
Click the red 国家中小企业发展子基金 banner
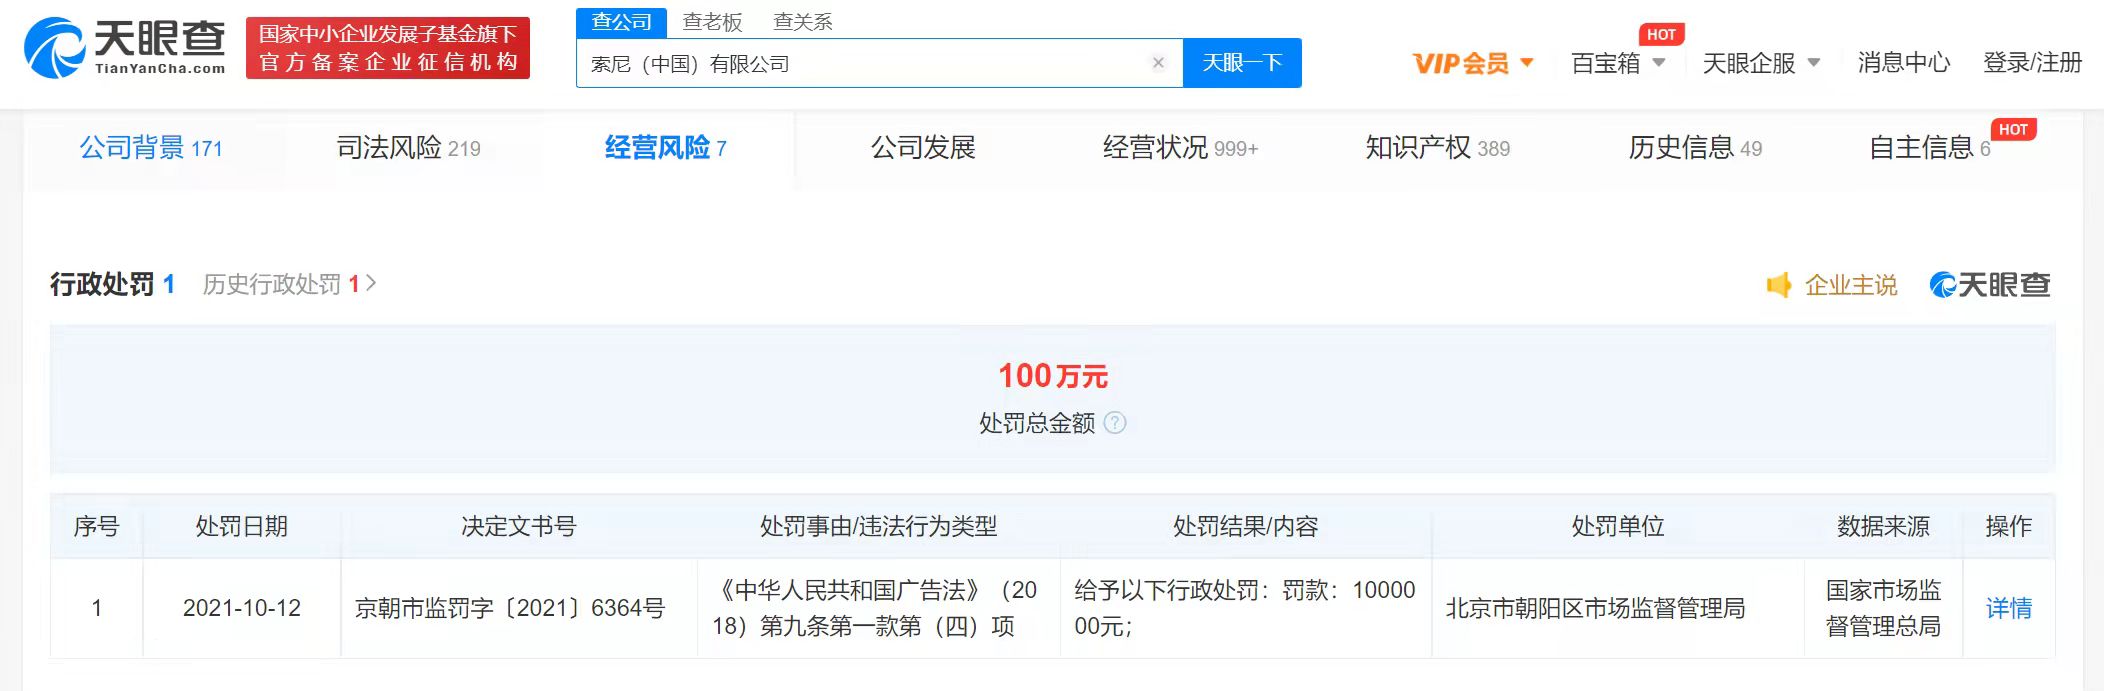tap(388, 47)
